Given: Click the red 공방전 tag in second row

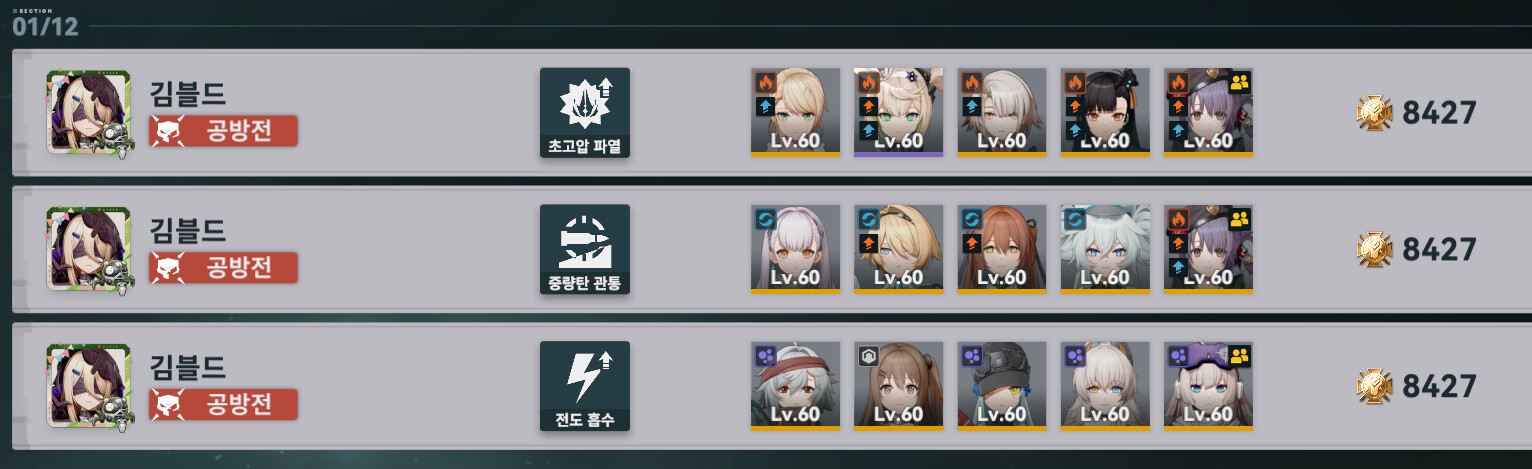Looking at the screenshot, I should tap(224, 268).
